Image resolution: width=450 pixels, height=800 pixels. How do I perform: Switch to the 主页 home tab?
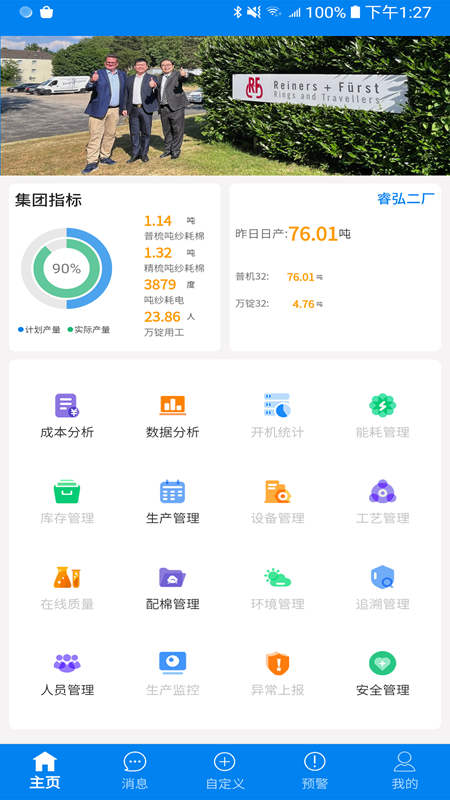[x=45, y=770]
